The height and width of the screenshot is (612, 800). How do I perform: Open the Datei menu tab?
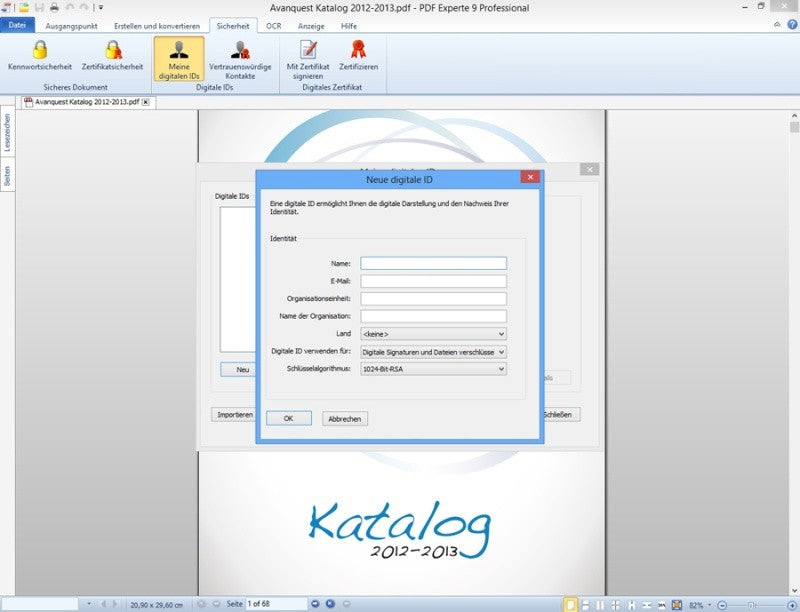click(17, 25)
